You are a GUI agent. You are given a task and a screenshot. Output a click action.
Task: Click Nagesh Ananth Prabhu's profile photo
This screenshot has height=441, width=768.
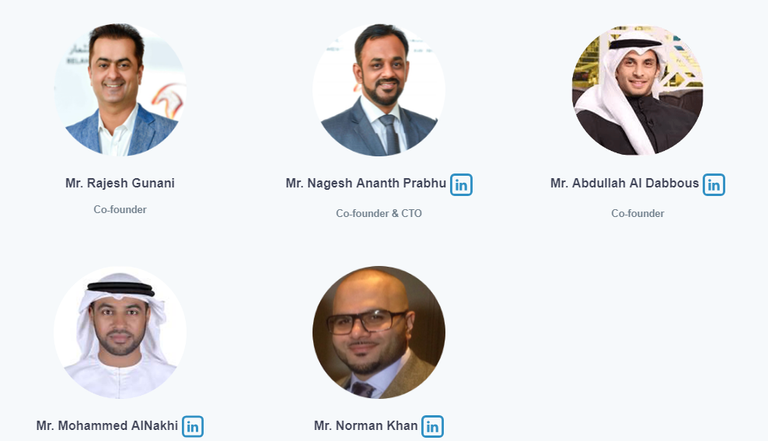point(379,90)
